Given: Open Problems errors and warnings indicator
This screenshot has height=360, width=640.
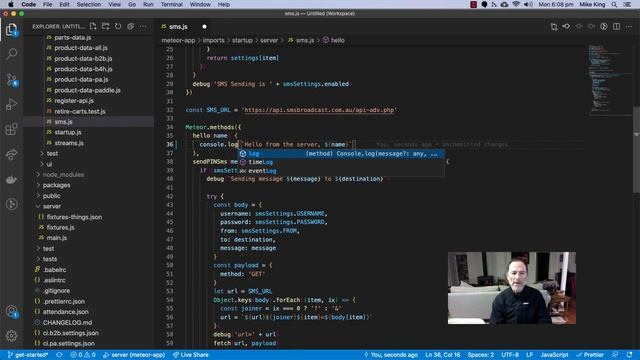Looking at the screenshot, I should point(83,355).
